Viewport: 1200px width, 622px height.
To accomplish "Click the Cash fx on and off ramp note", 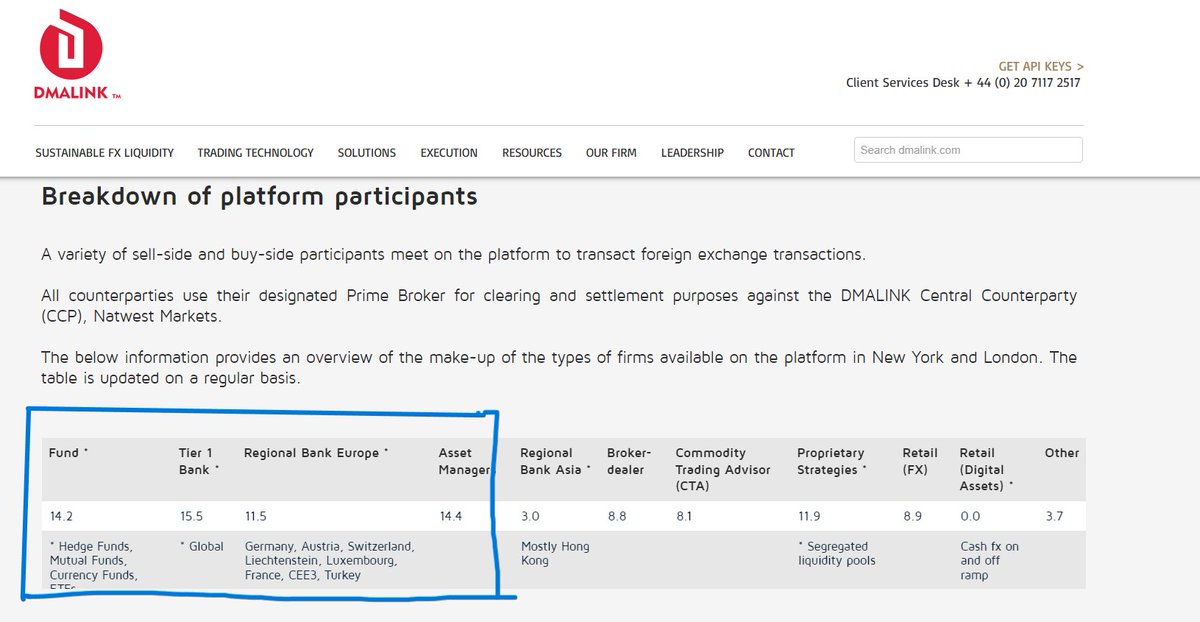I will point(989,561).
